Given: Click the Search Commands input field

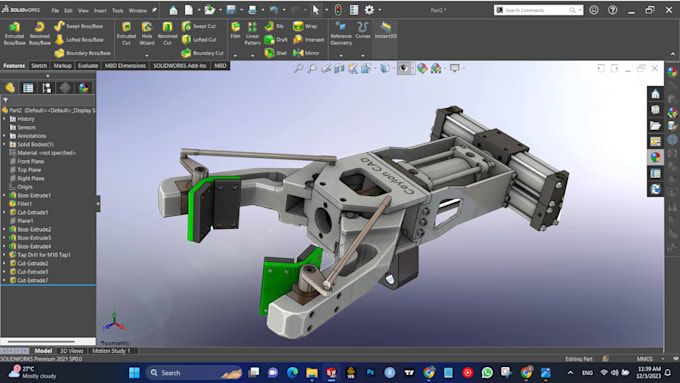Looking at the screenshot, I should tap(538, 10).
